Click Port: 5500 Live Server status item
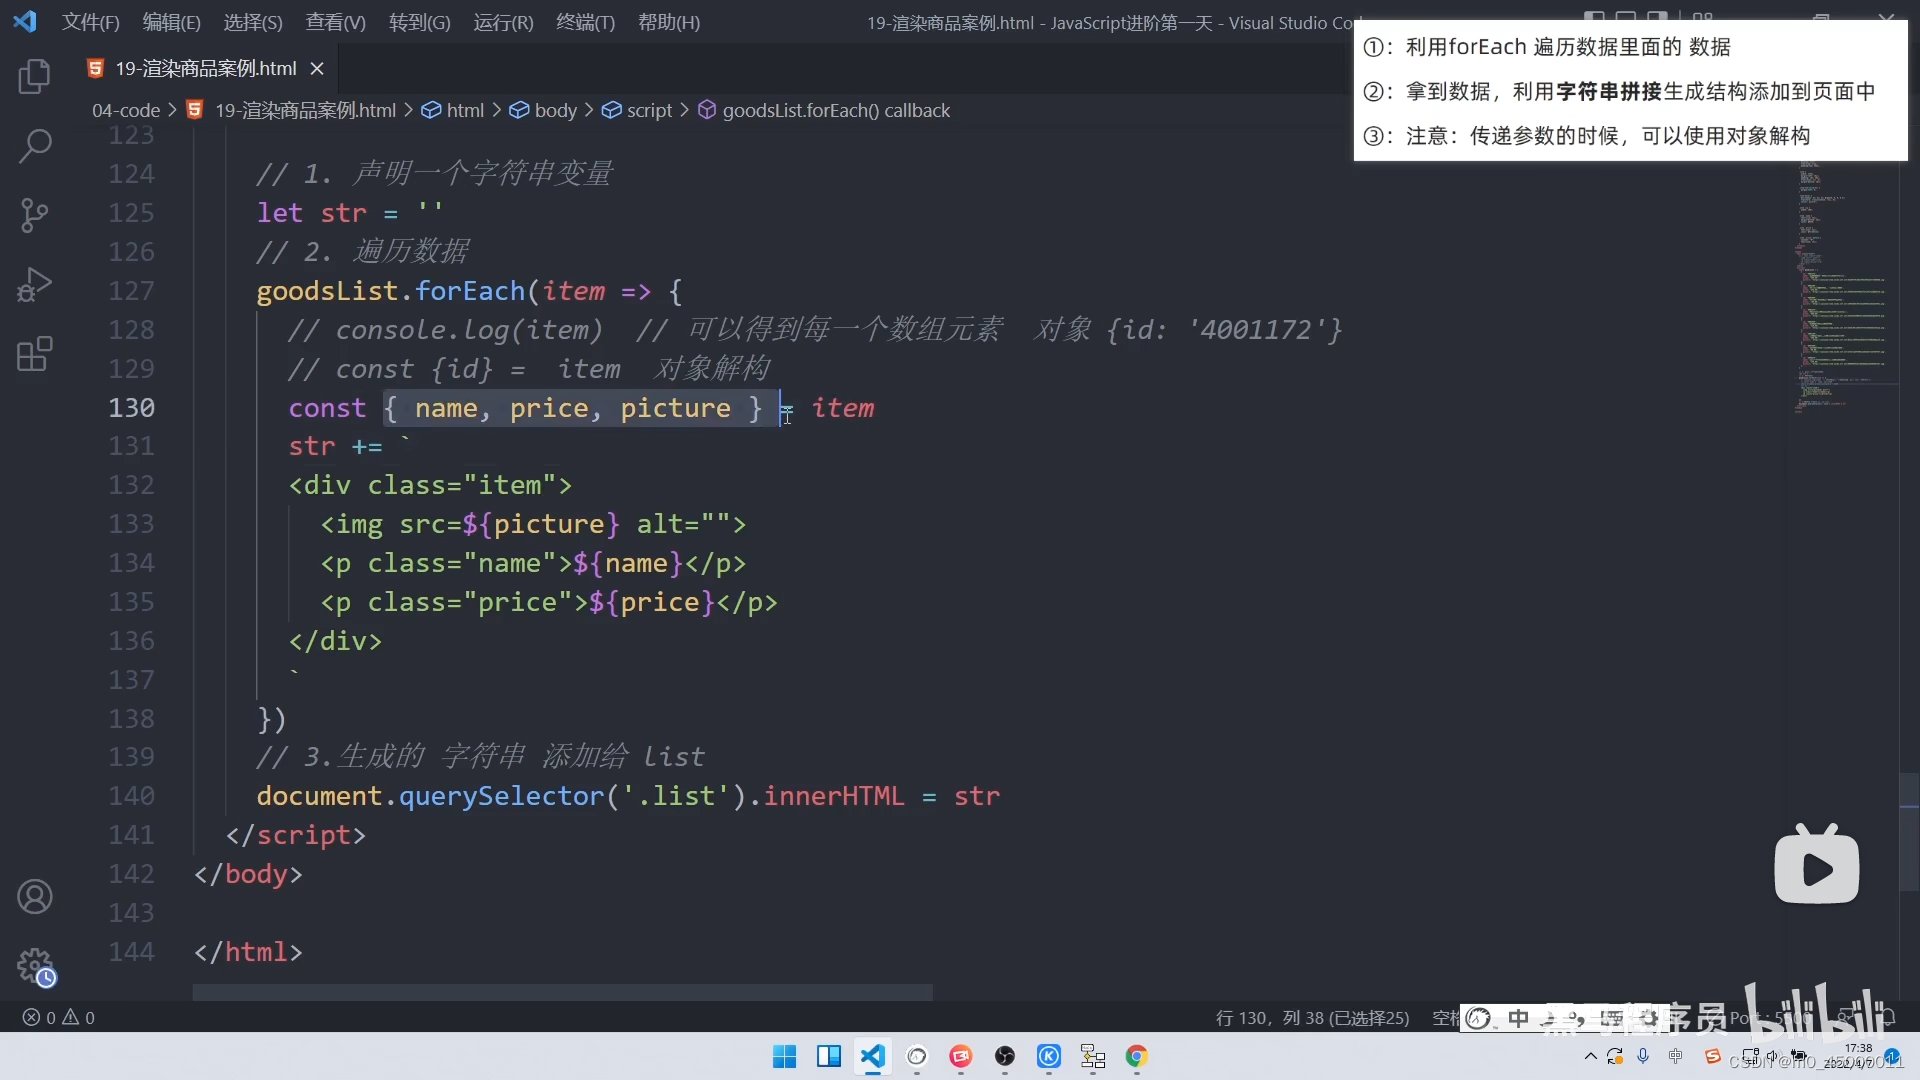This screenshot has width=1920, height=1080. tap(1770, 1017)
